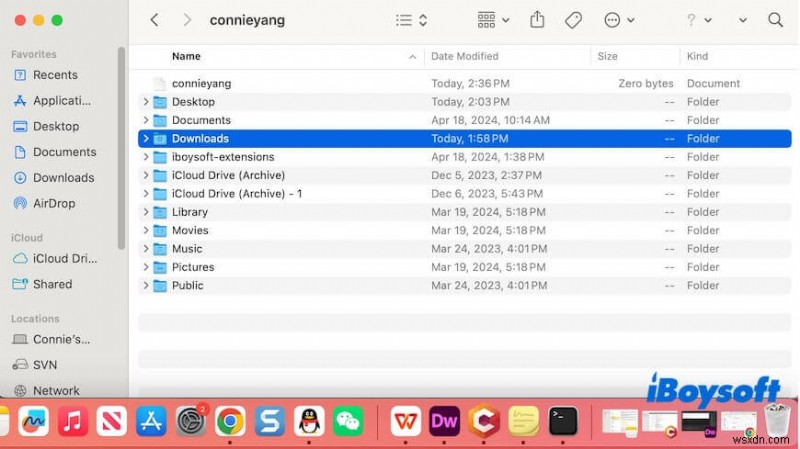Open Stickies in the Dock
The height and width of the screenshot is (449, 800).
tap(523, 421)
